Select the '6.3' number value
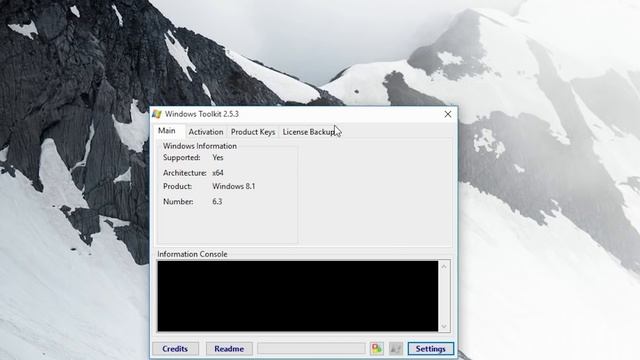Screen dimensions: 640x360 217,201
